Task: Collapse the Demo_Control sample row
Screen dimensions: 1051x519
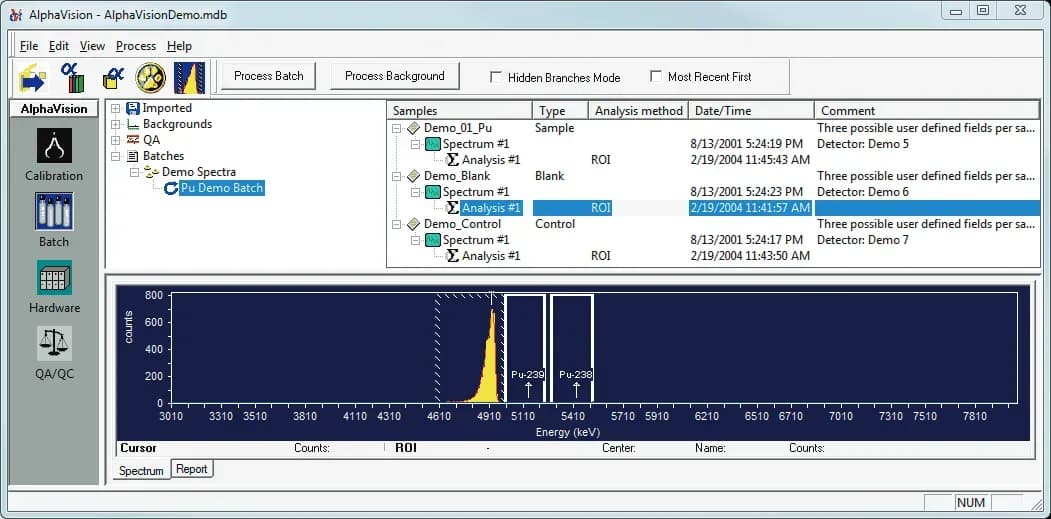Action: click(396, 224)
